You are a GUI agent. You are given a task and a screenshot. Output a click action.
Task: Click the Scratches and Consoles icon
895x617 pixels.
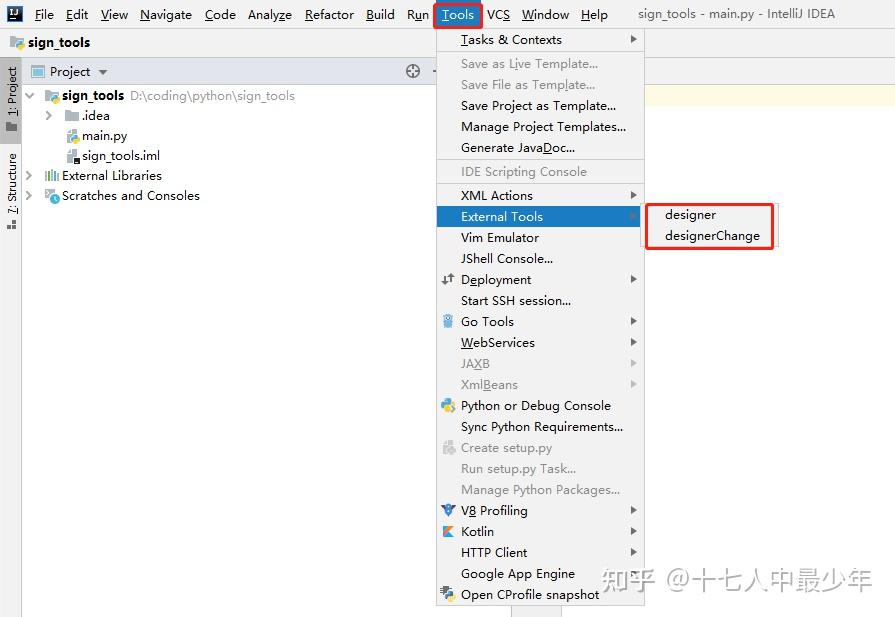click(52, 196)
